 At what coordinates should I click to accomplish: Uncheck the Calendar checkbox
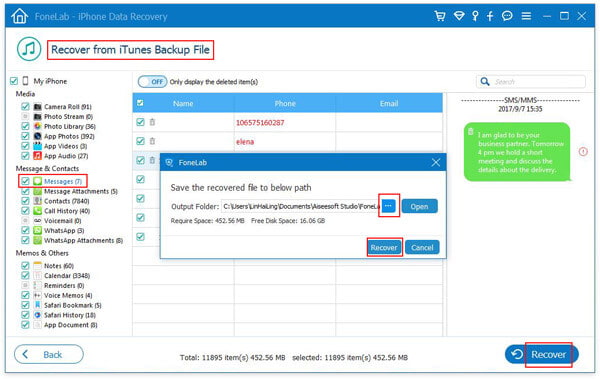[x=25, y=275]
